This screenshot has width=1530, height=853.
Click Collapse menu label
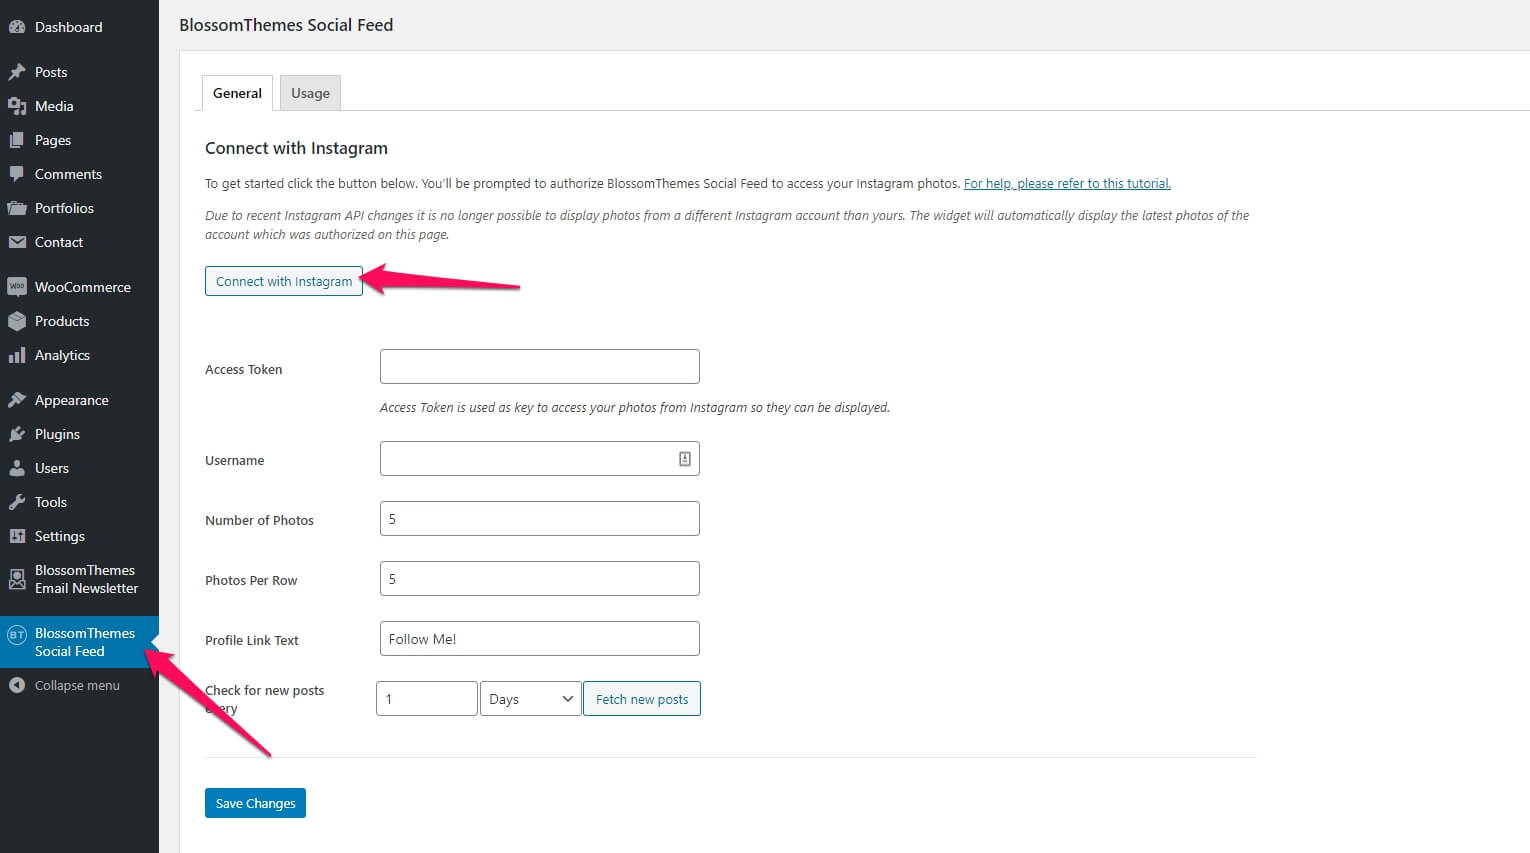point(77,685)
